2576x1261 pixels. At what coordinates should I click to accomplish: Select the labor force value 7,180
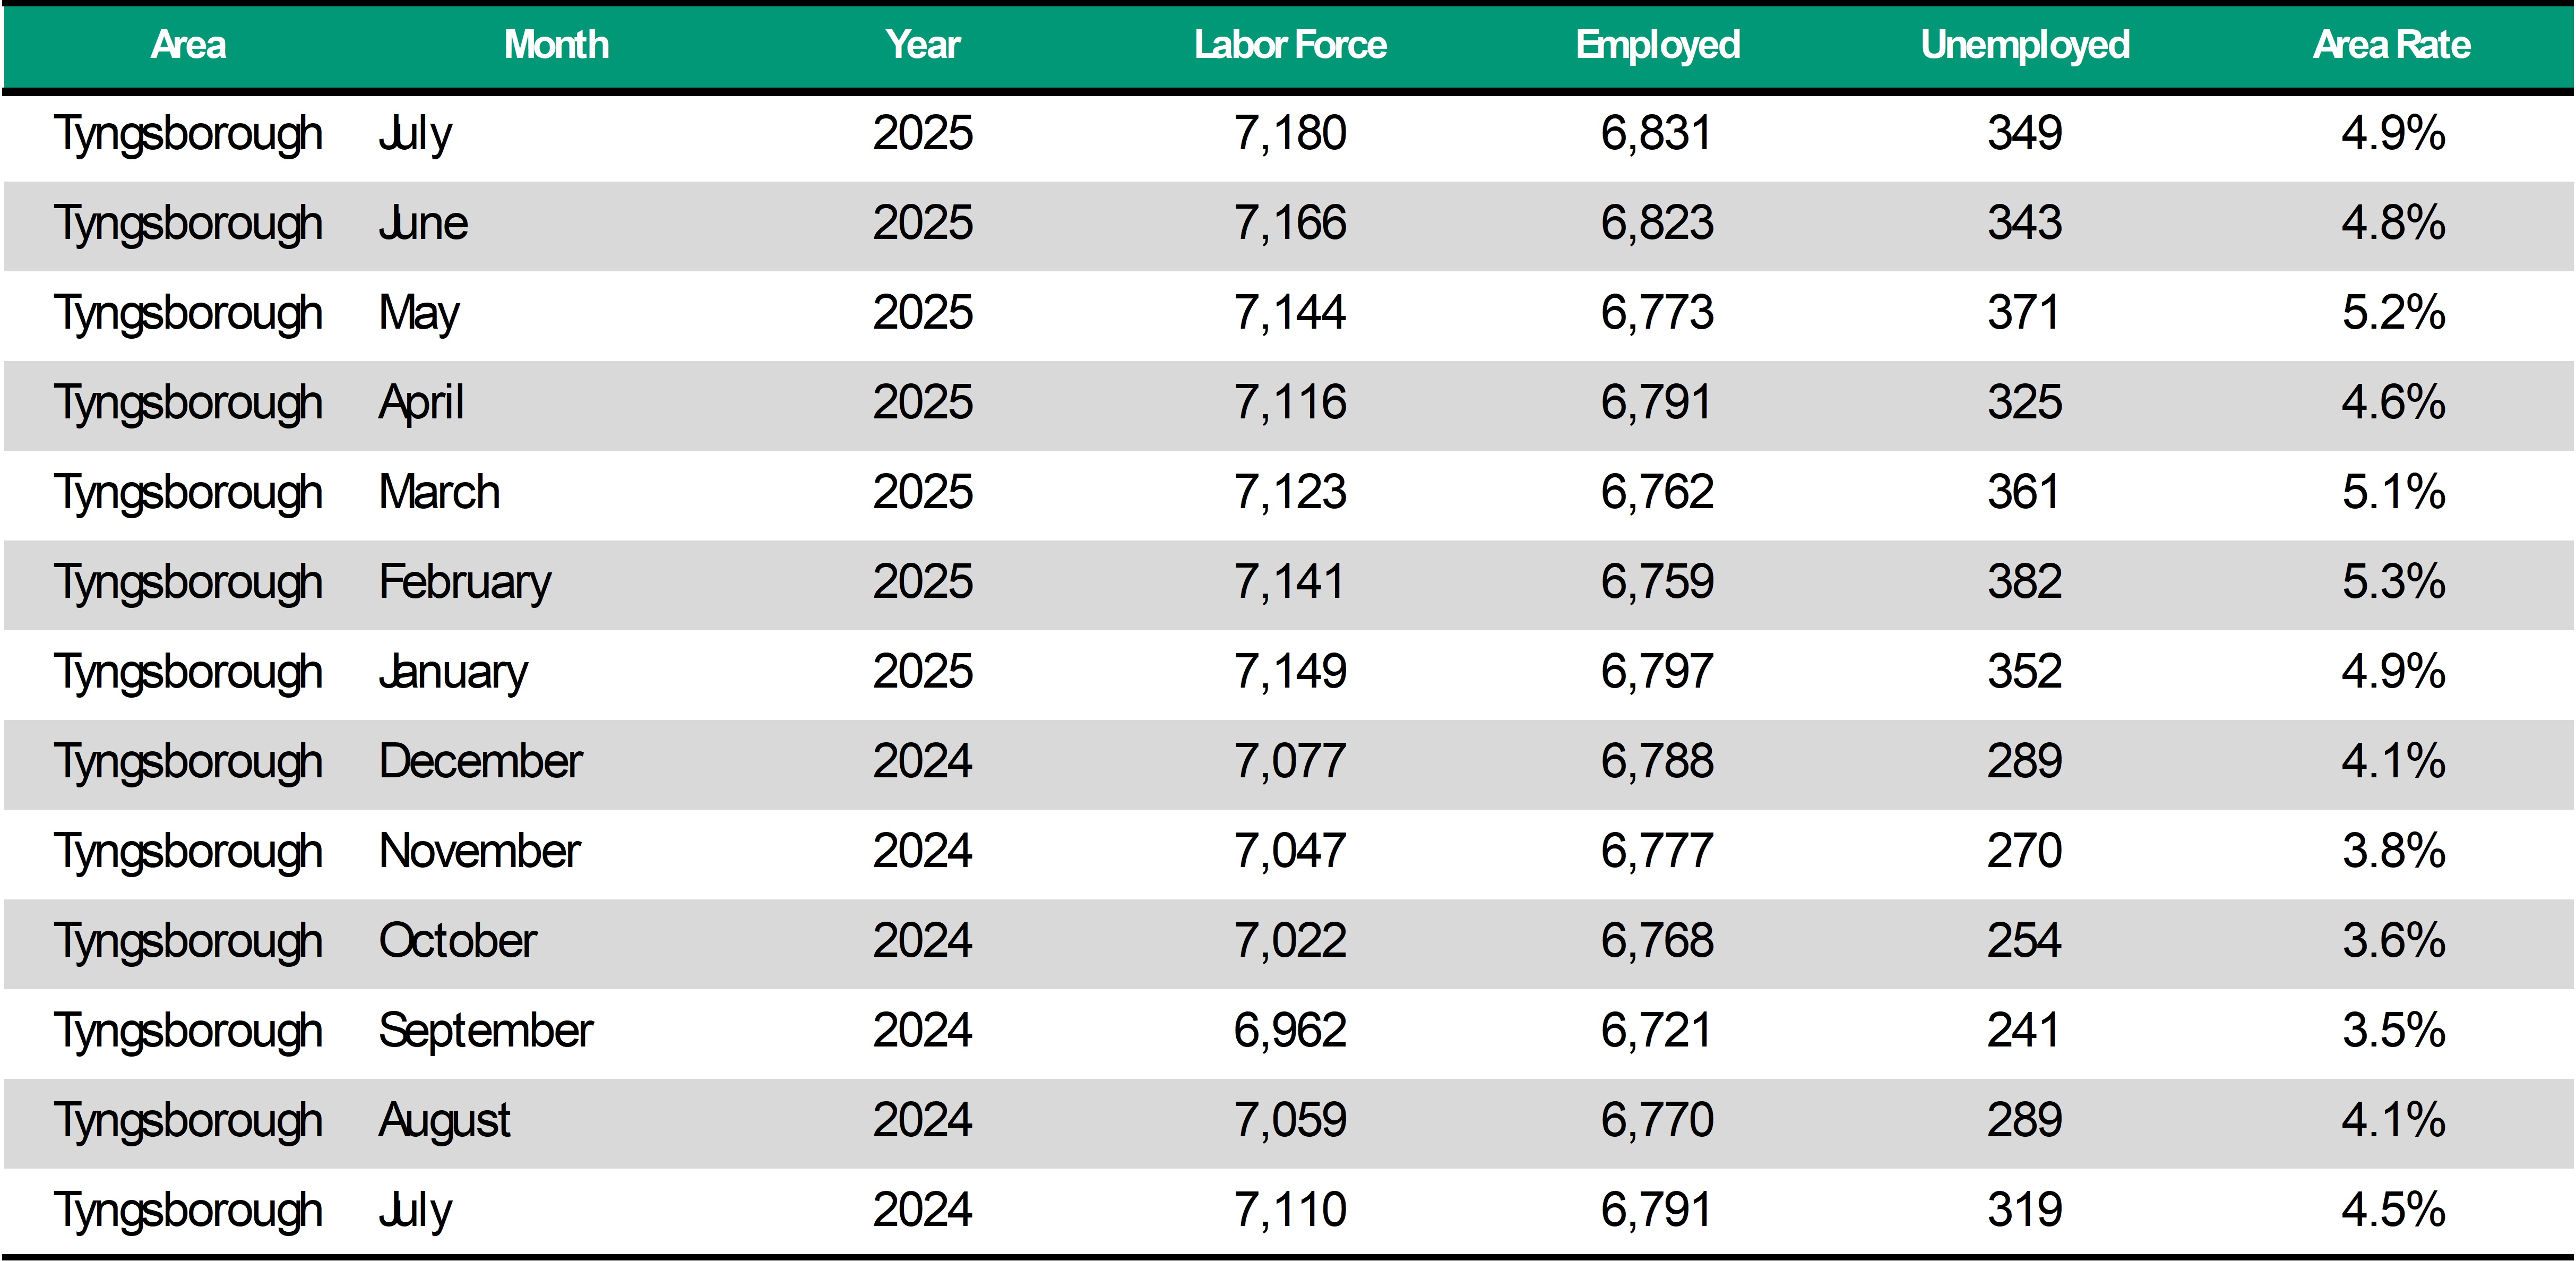point(1290,134)
